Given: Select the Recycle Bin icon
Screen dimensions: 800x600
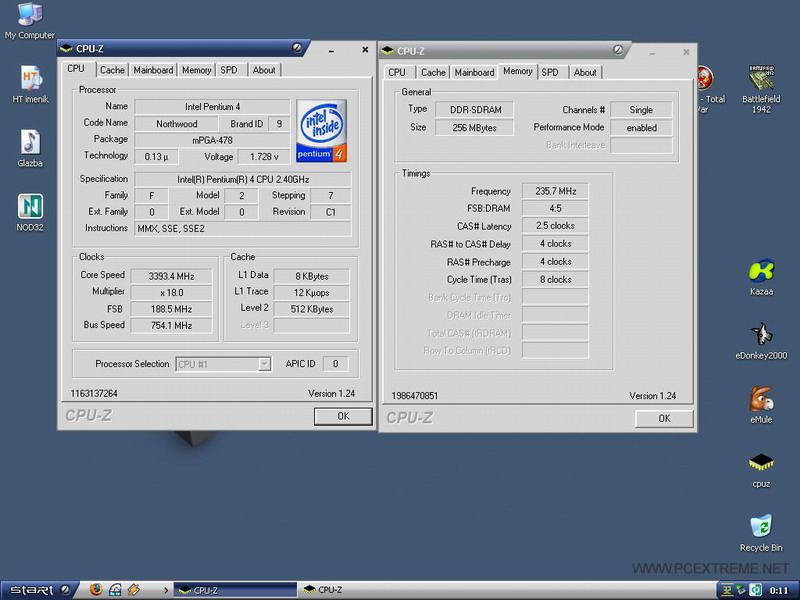Looking at the screenshot, I should (761, 527).
